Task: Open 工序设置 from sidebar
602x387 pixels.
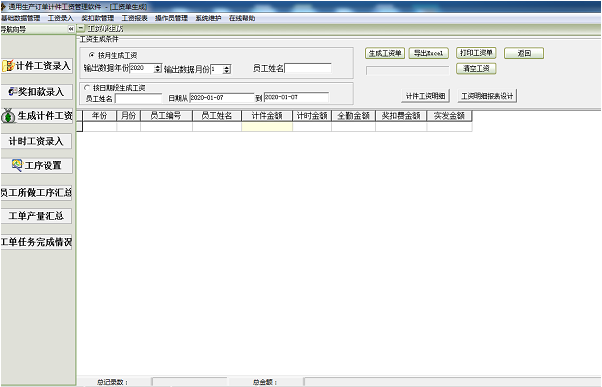Action: 36,165
